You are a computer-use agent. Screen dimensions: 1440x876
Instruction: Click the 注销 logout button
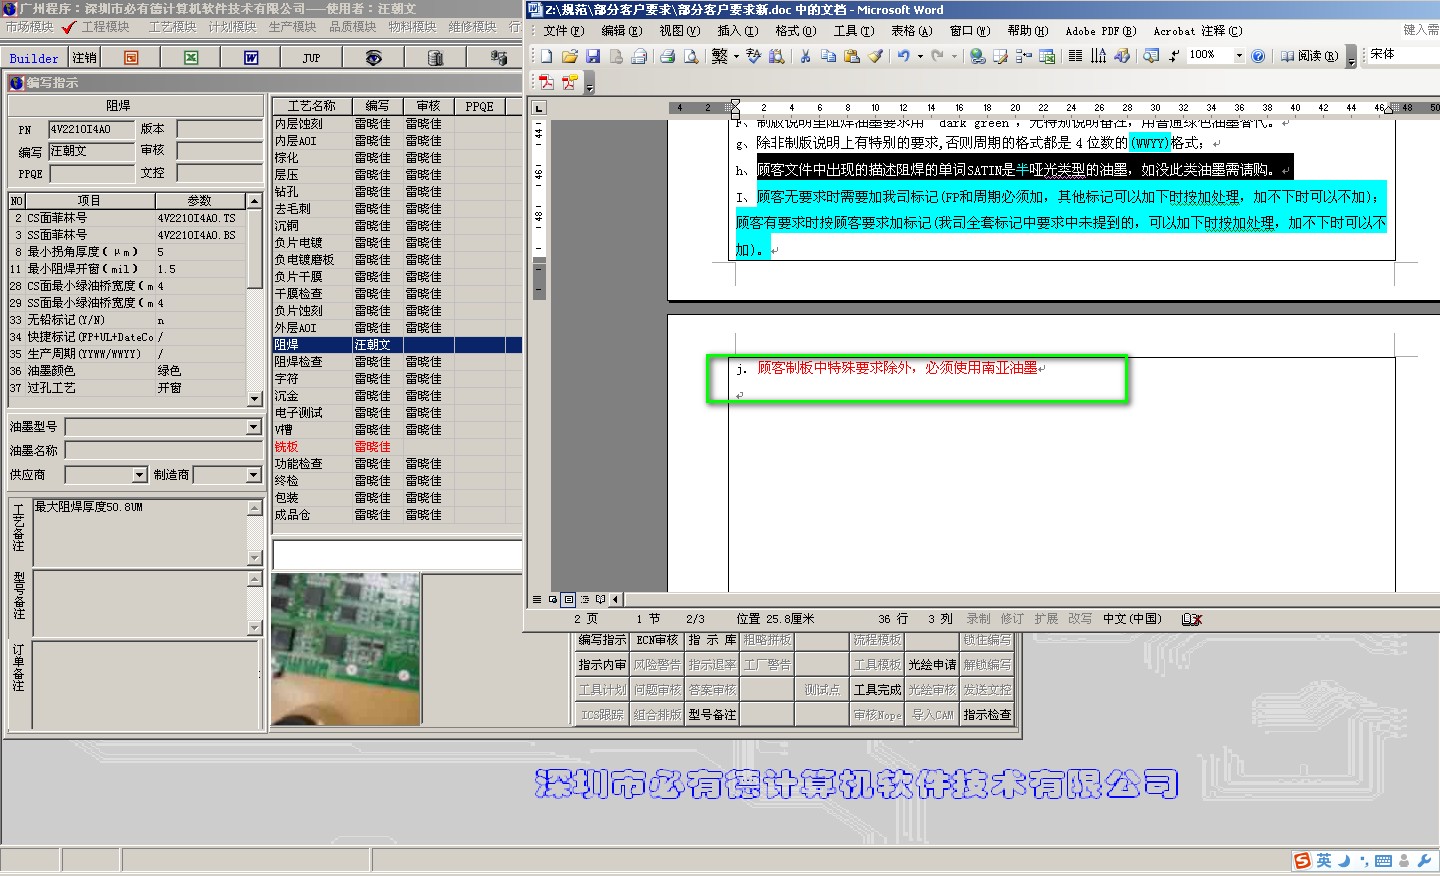coord(85,58)
